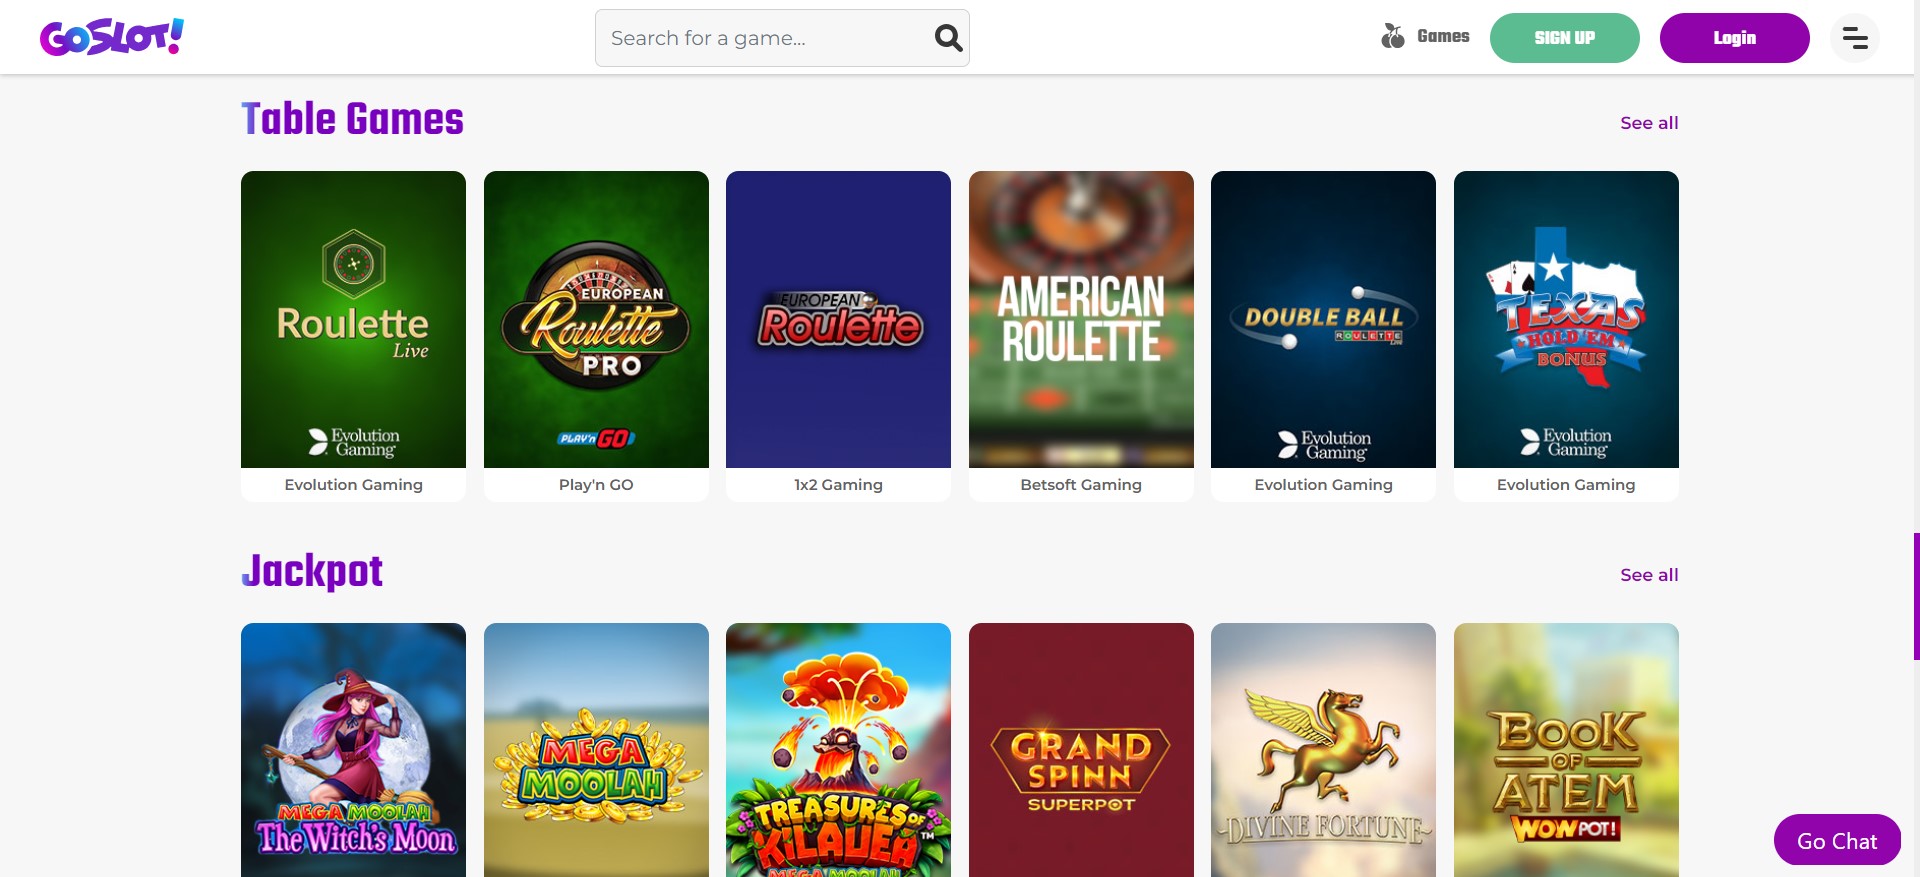This screenshot has height=877, width=1920.
Task: Click the SIGN UP button
Action: click(1564, 38)
